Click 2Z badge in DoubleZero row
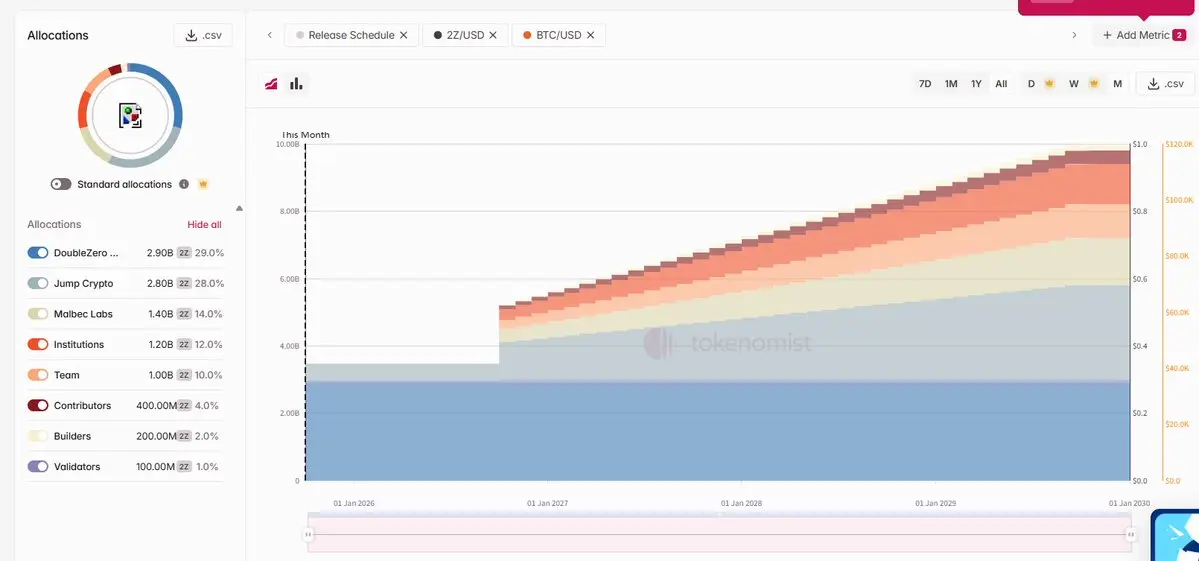This screenshot has width=1199, height=561. (x=184, y=253)
